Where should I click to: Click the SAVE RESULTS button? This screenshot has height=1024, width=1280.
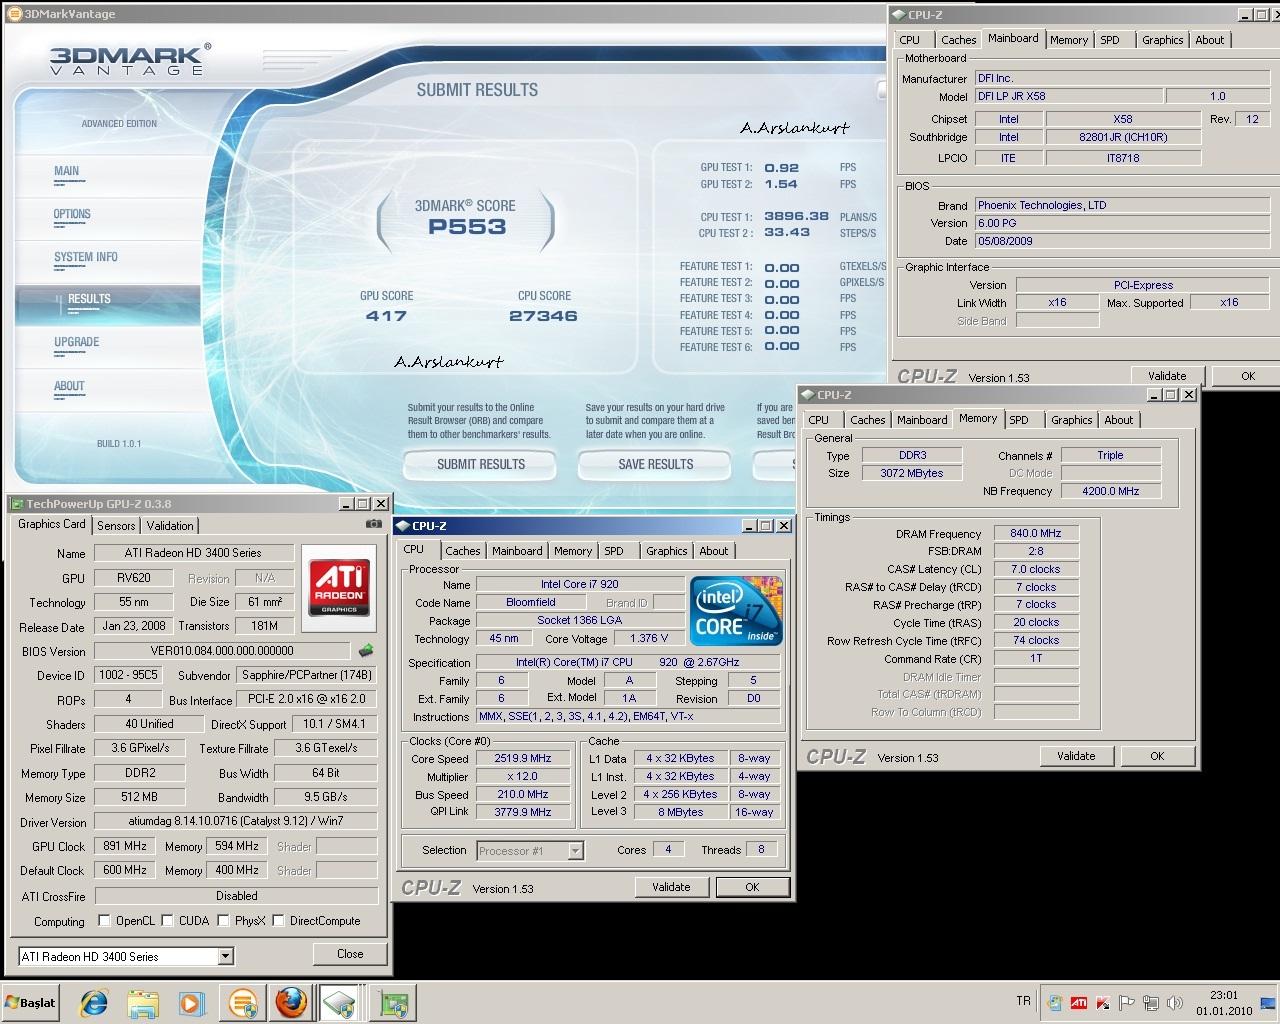[x=655, y=464]
